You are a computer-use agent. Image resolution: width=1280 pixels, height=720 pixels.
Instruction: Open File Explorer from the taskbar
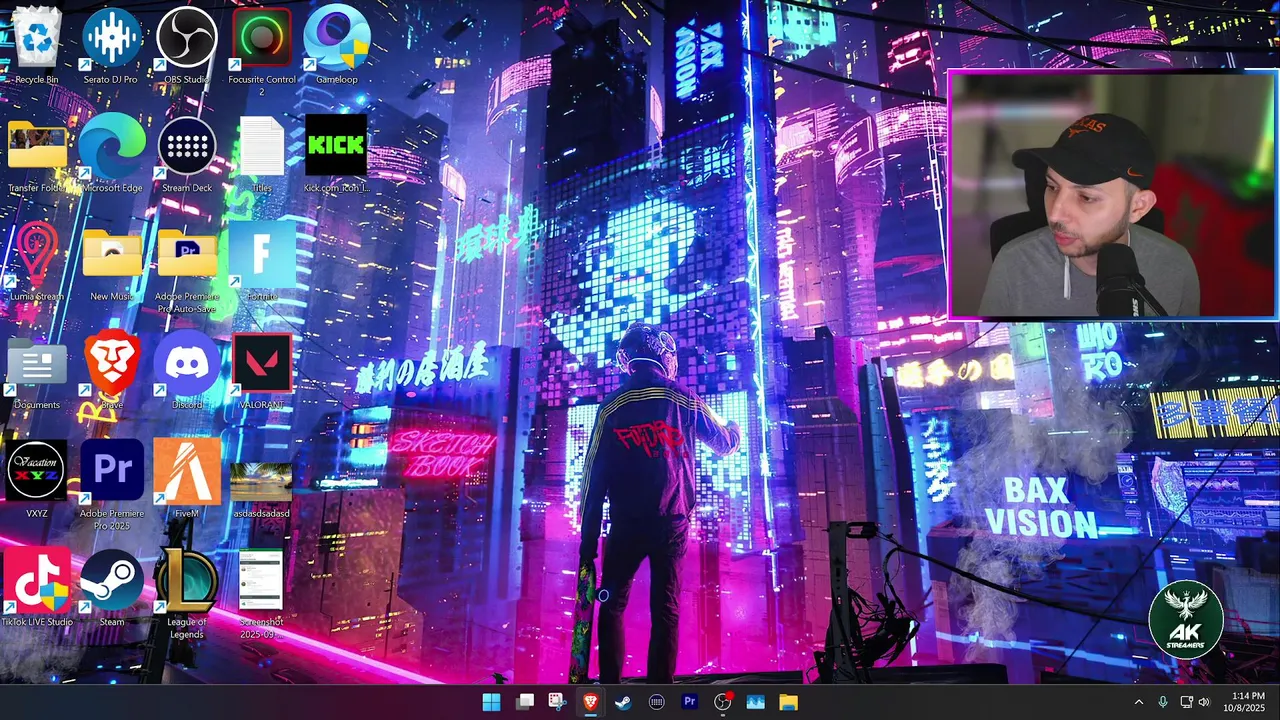pyautogui.click(x=788, y=702)
